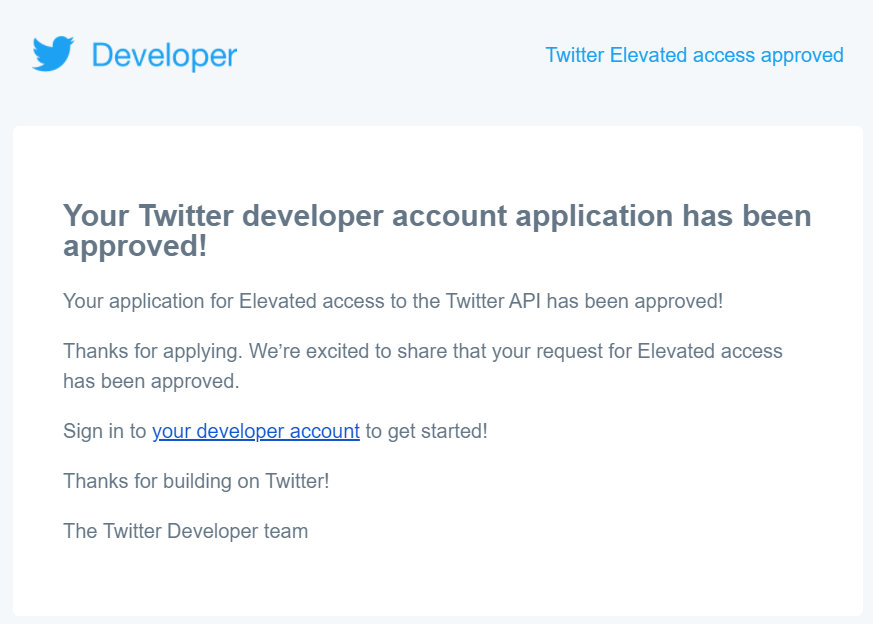Viewport: 873px width, 624px height.
Task: Click the Twitter bird logo
Action: tap(53, 53)
